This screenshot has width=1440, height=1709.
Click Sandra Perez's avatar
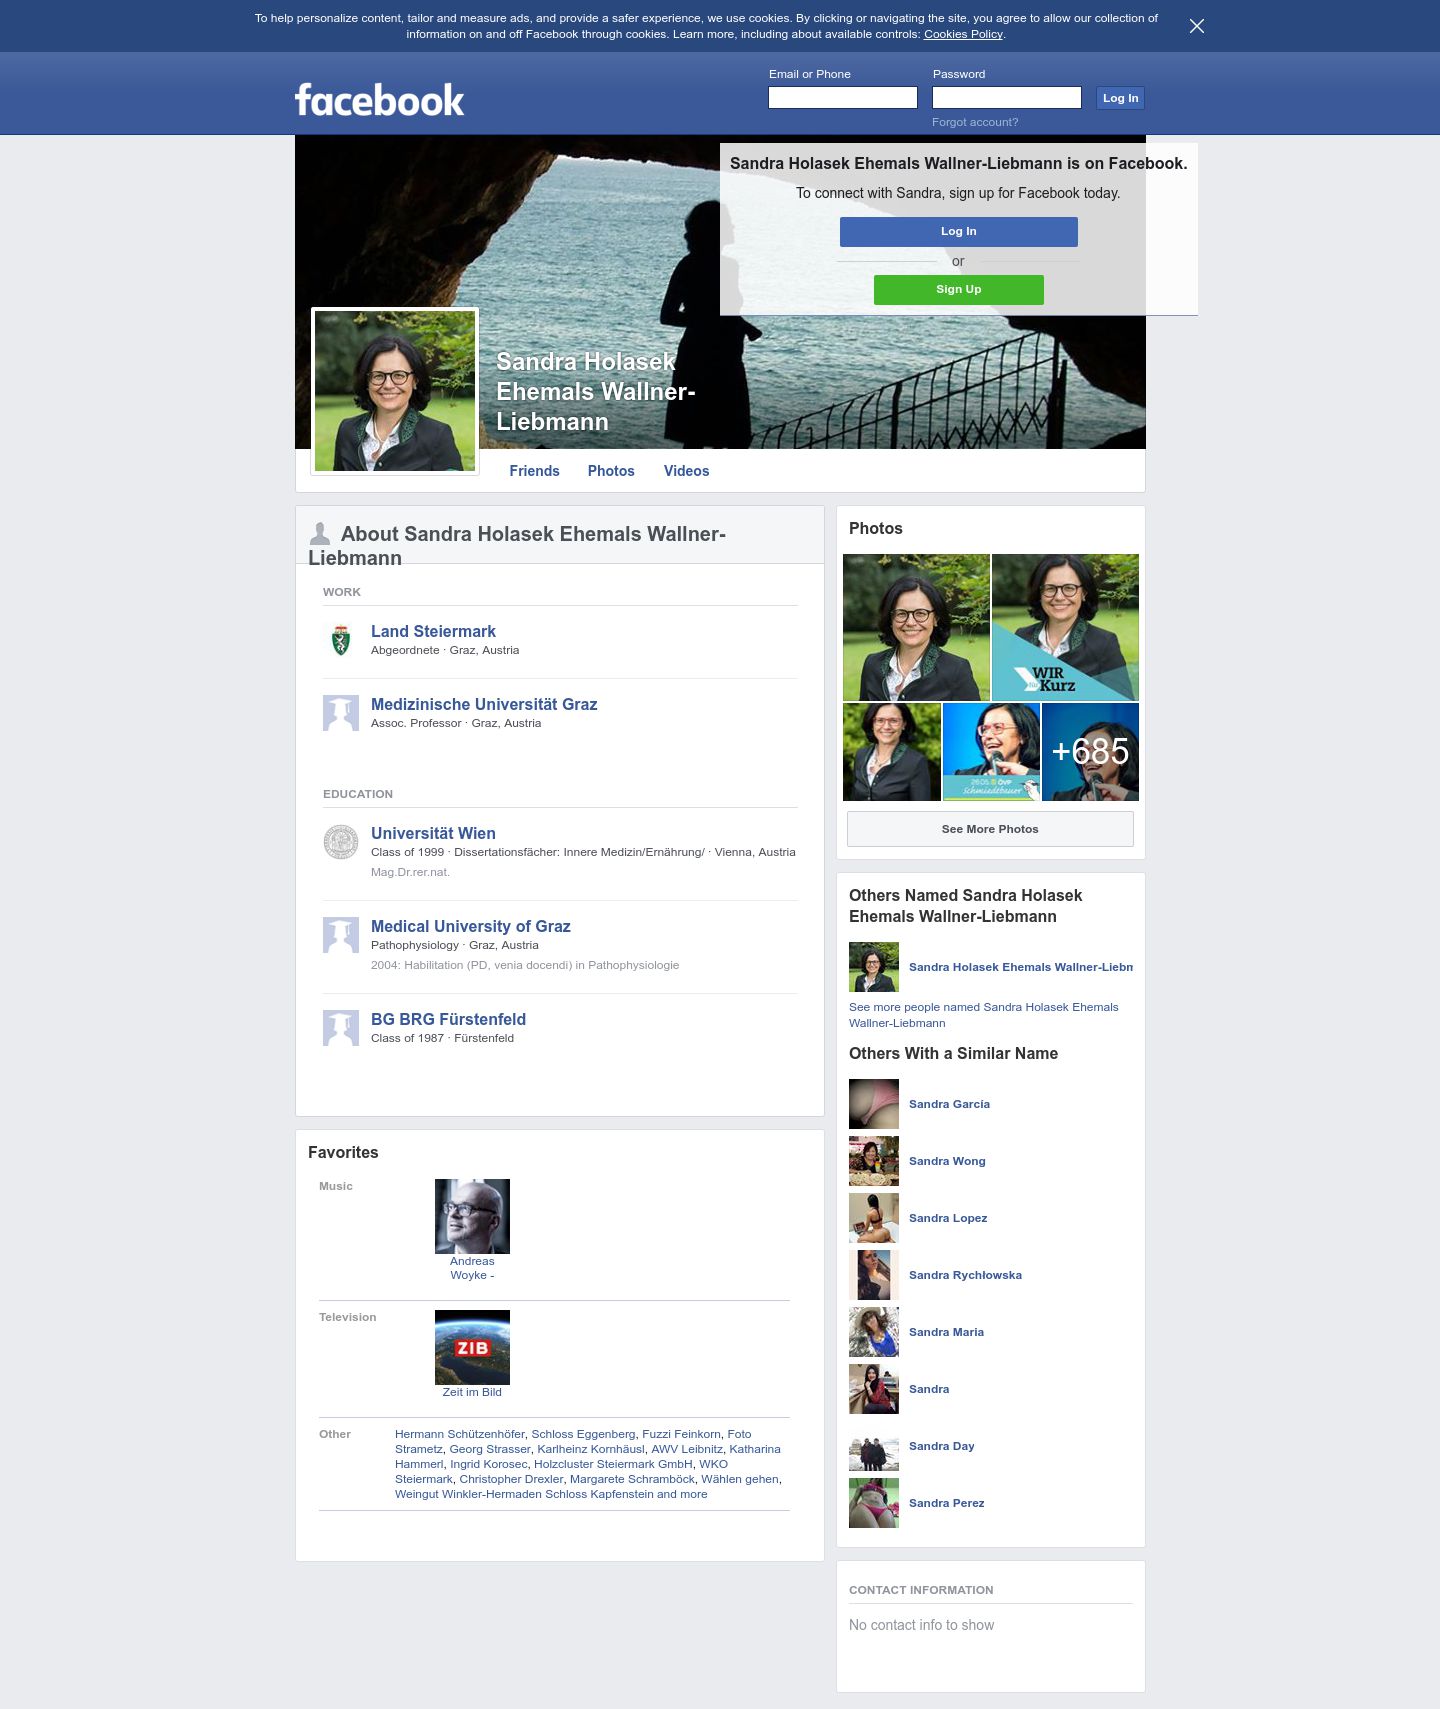tap(874, 1503)
